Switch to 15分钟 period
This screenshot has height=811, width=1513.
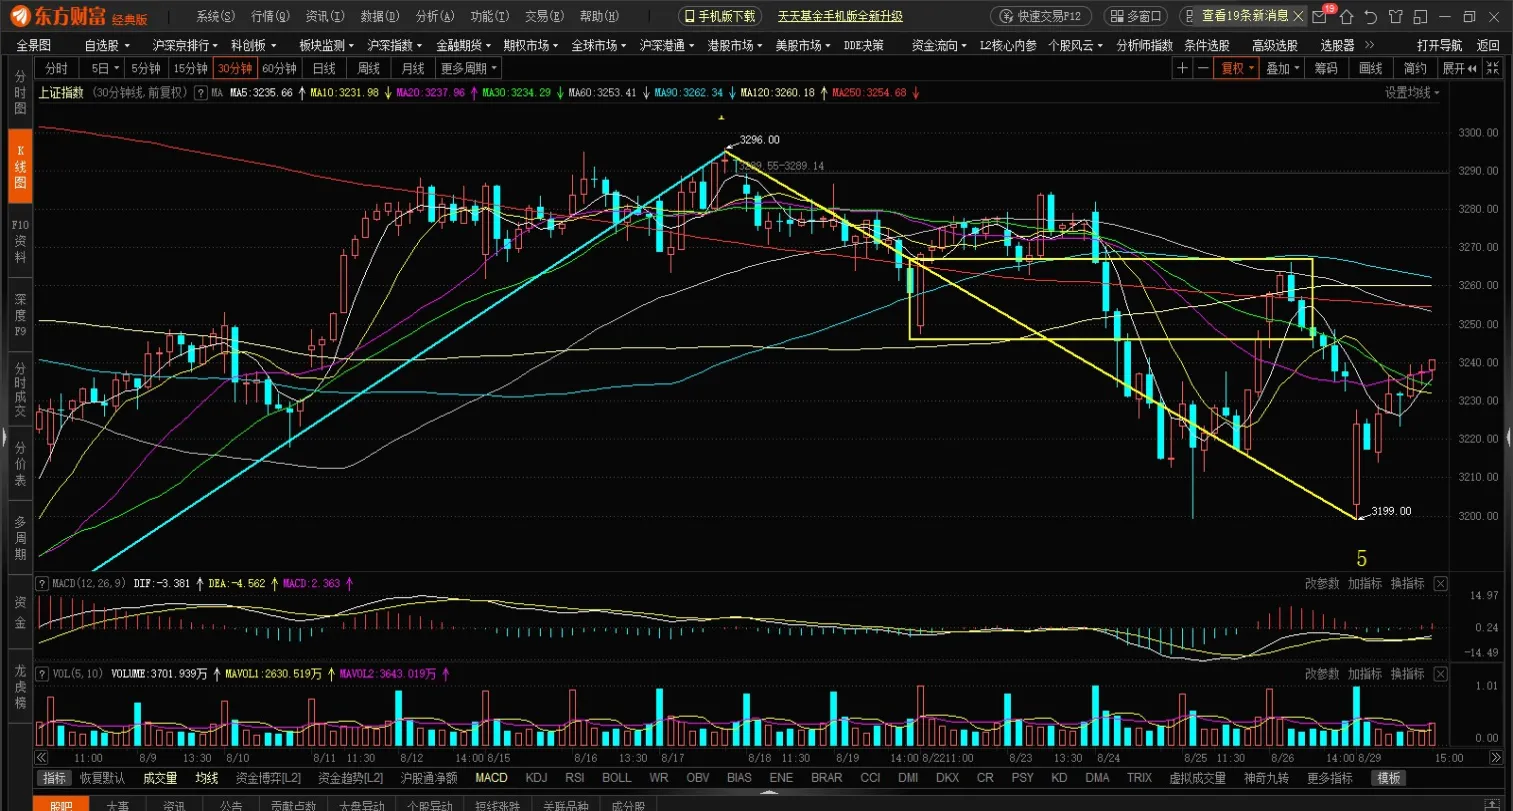pos(190,68)
